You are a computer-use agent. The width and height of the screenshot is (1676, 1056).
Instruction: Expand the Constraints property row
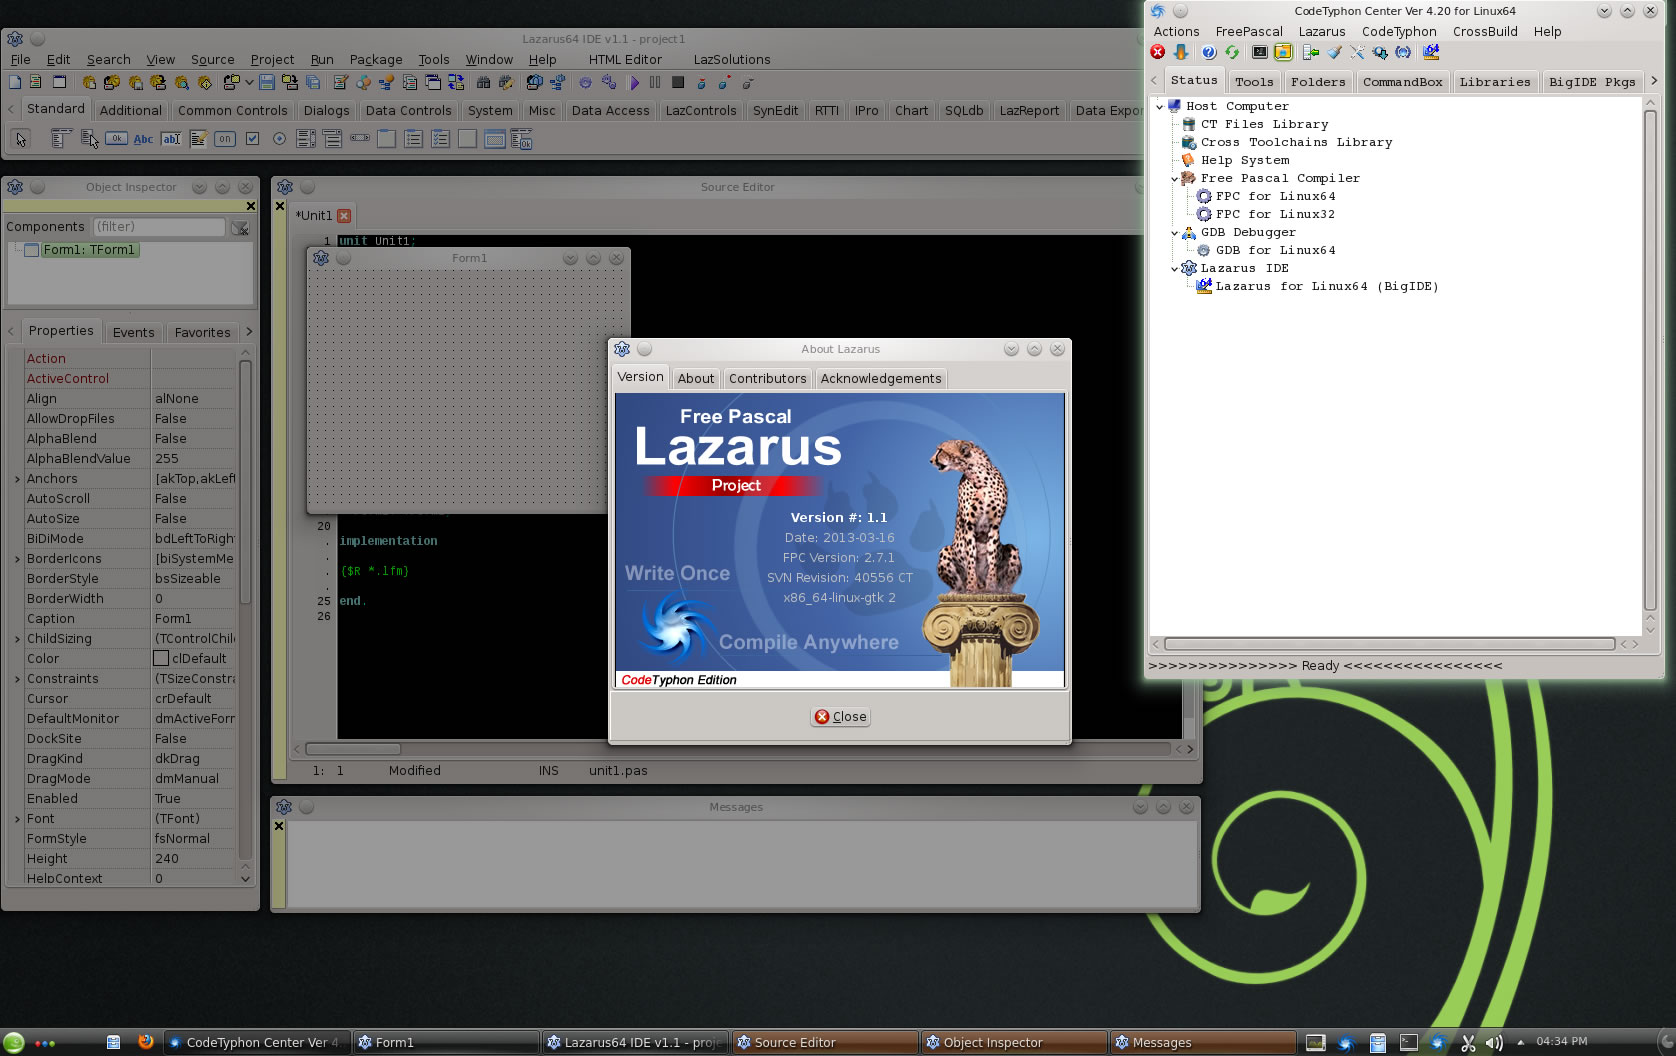(17, 679)
